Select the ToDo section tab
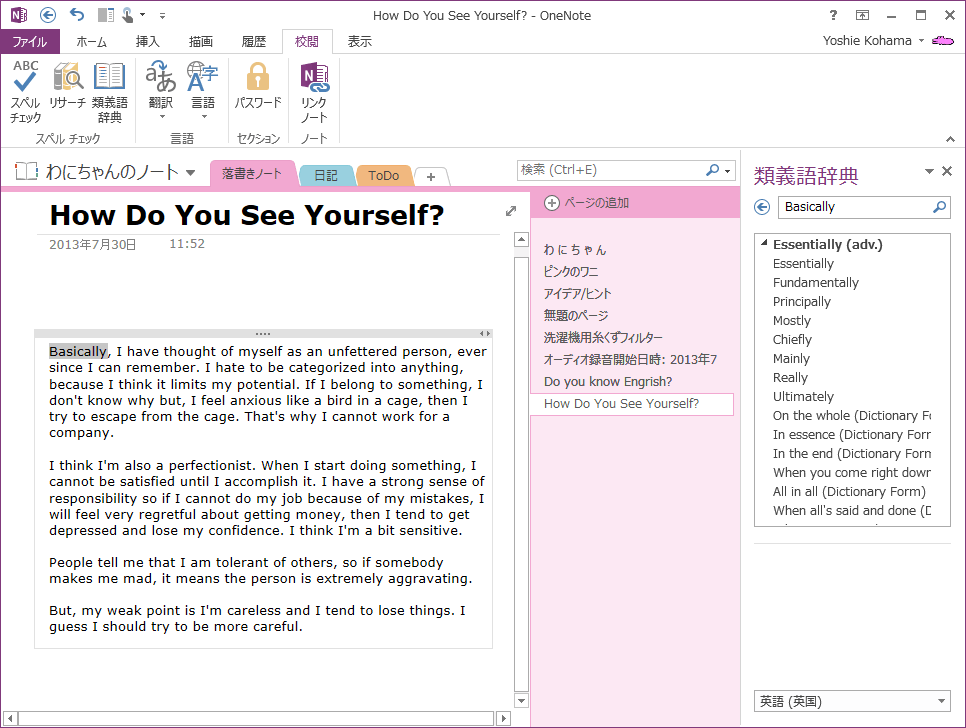Image resolution: width=966 pixels, height=728 pixels. click(383, 176)
